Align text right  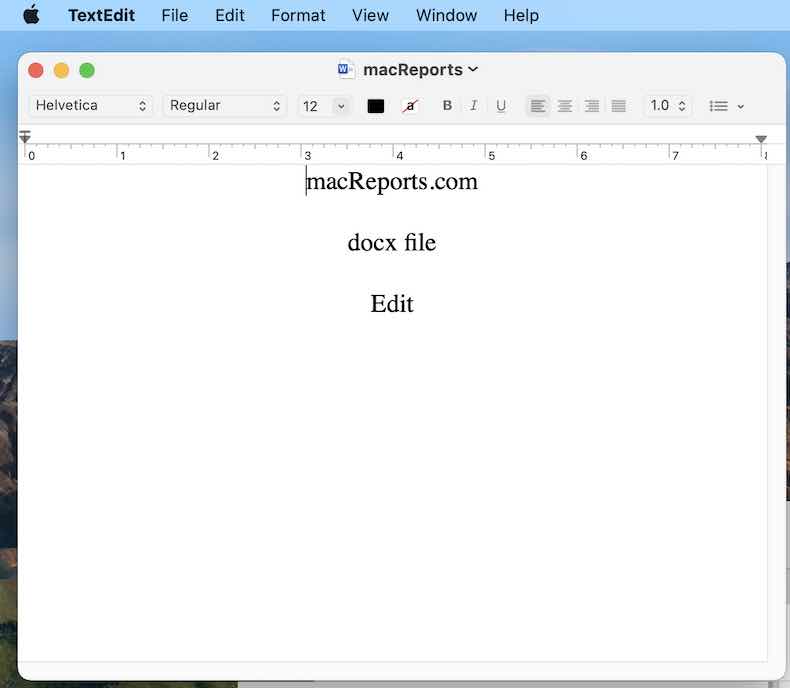click(591, 106)
